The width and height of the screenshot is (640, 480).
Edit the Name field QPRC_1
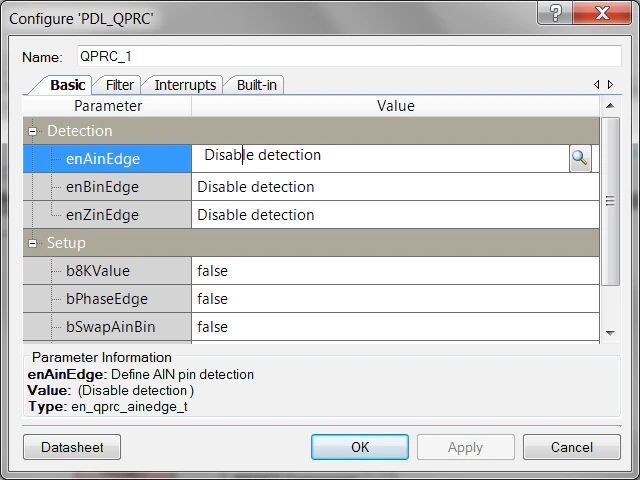tap(349, 56)
